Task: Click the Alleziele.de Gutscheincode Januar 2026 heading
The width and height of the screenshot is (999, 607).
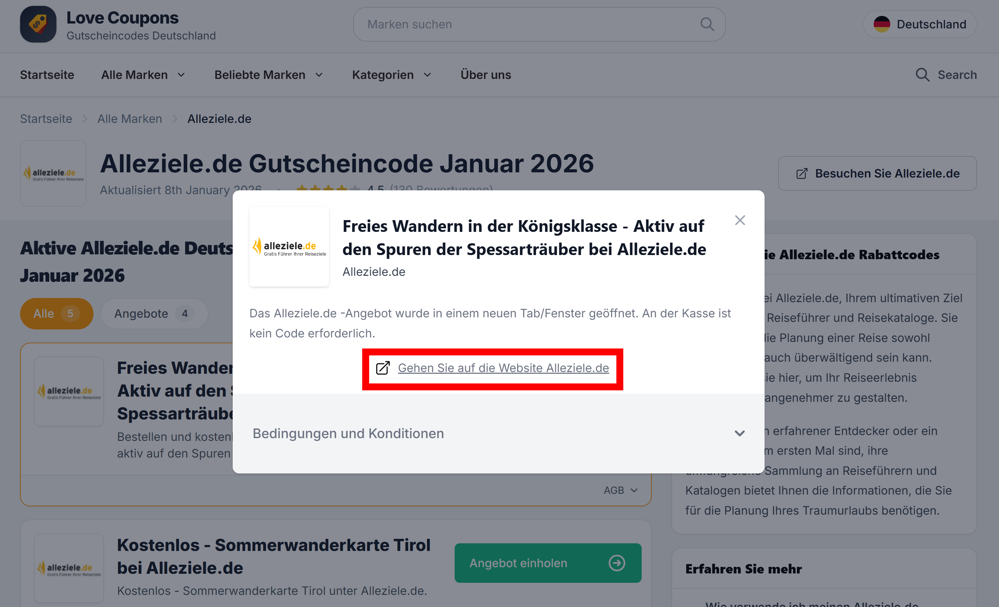Action: [x=347, y=164]
